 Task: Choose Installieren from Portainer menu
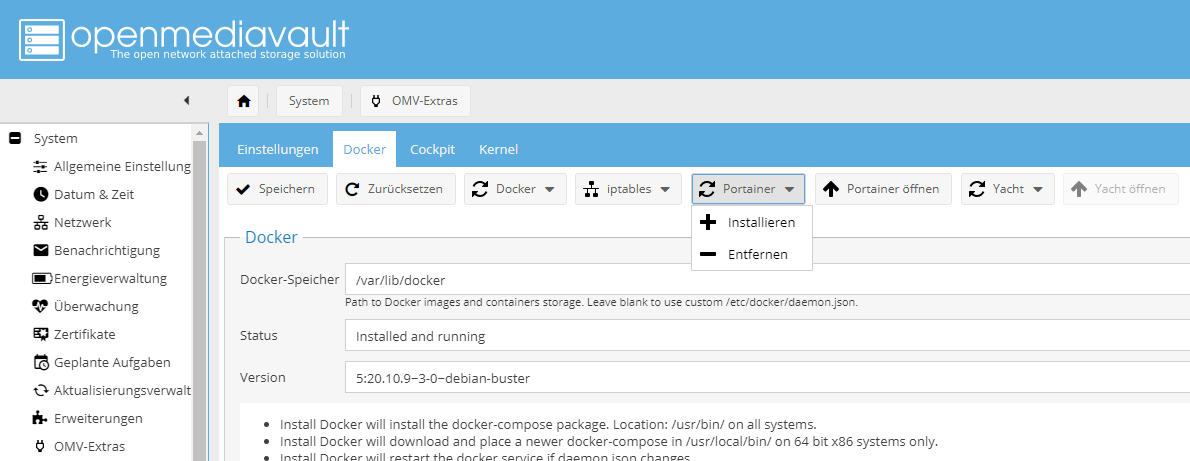click(752, 223)
